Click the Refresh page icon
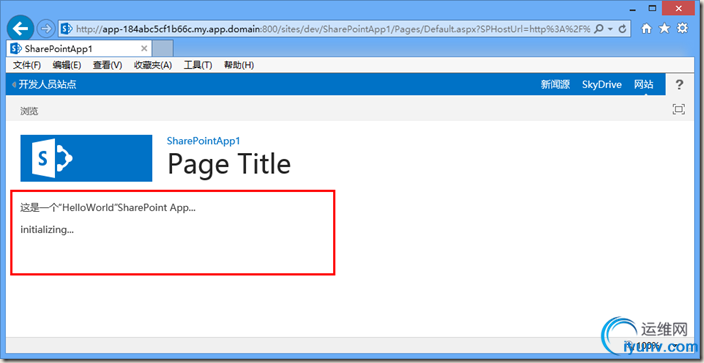 click(x=622, y=29)
